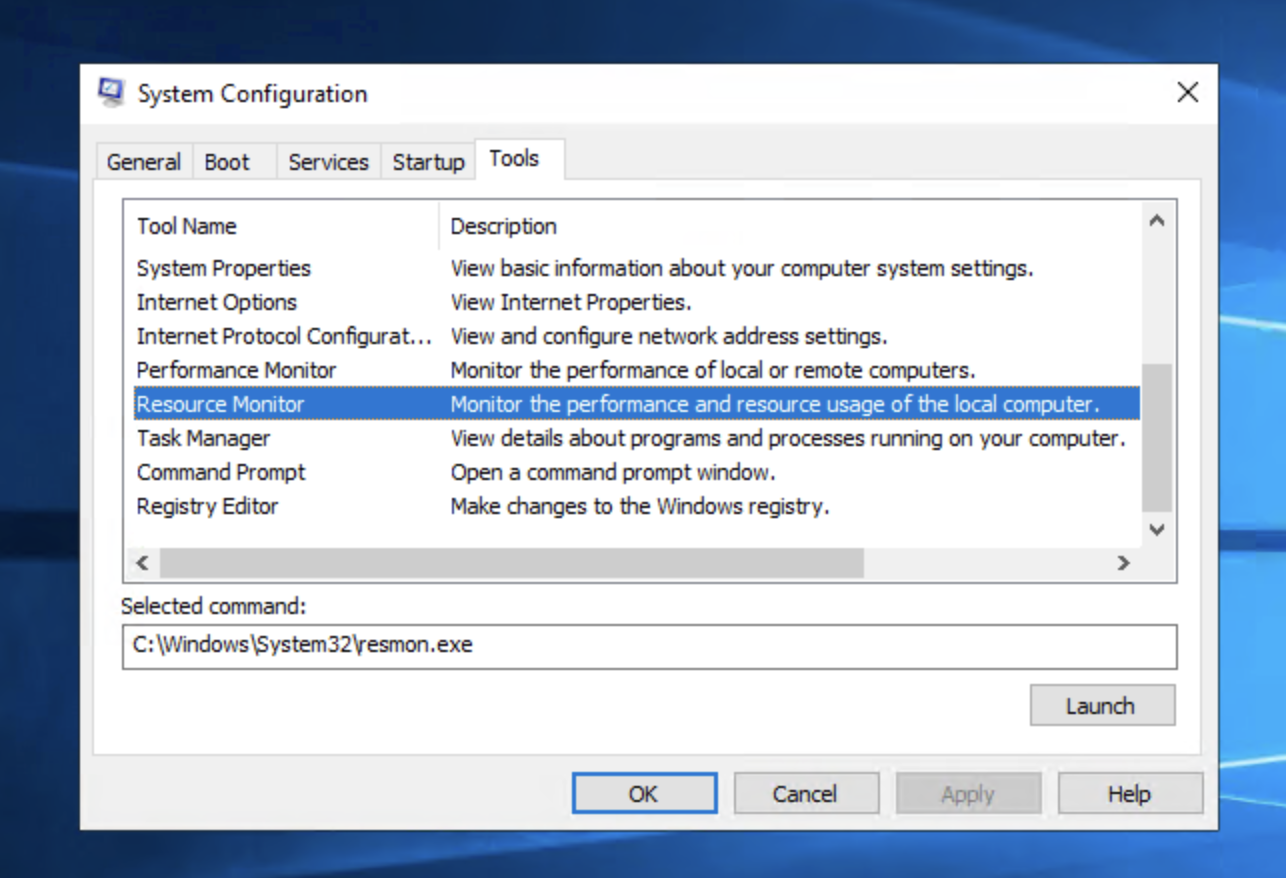The height and width of the screenshot is (878, 1286).
Task: Click the vertical scrollbar up arrow
Action: [x=1157, y=221]
